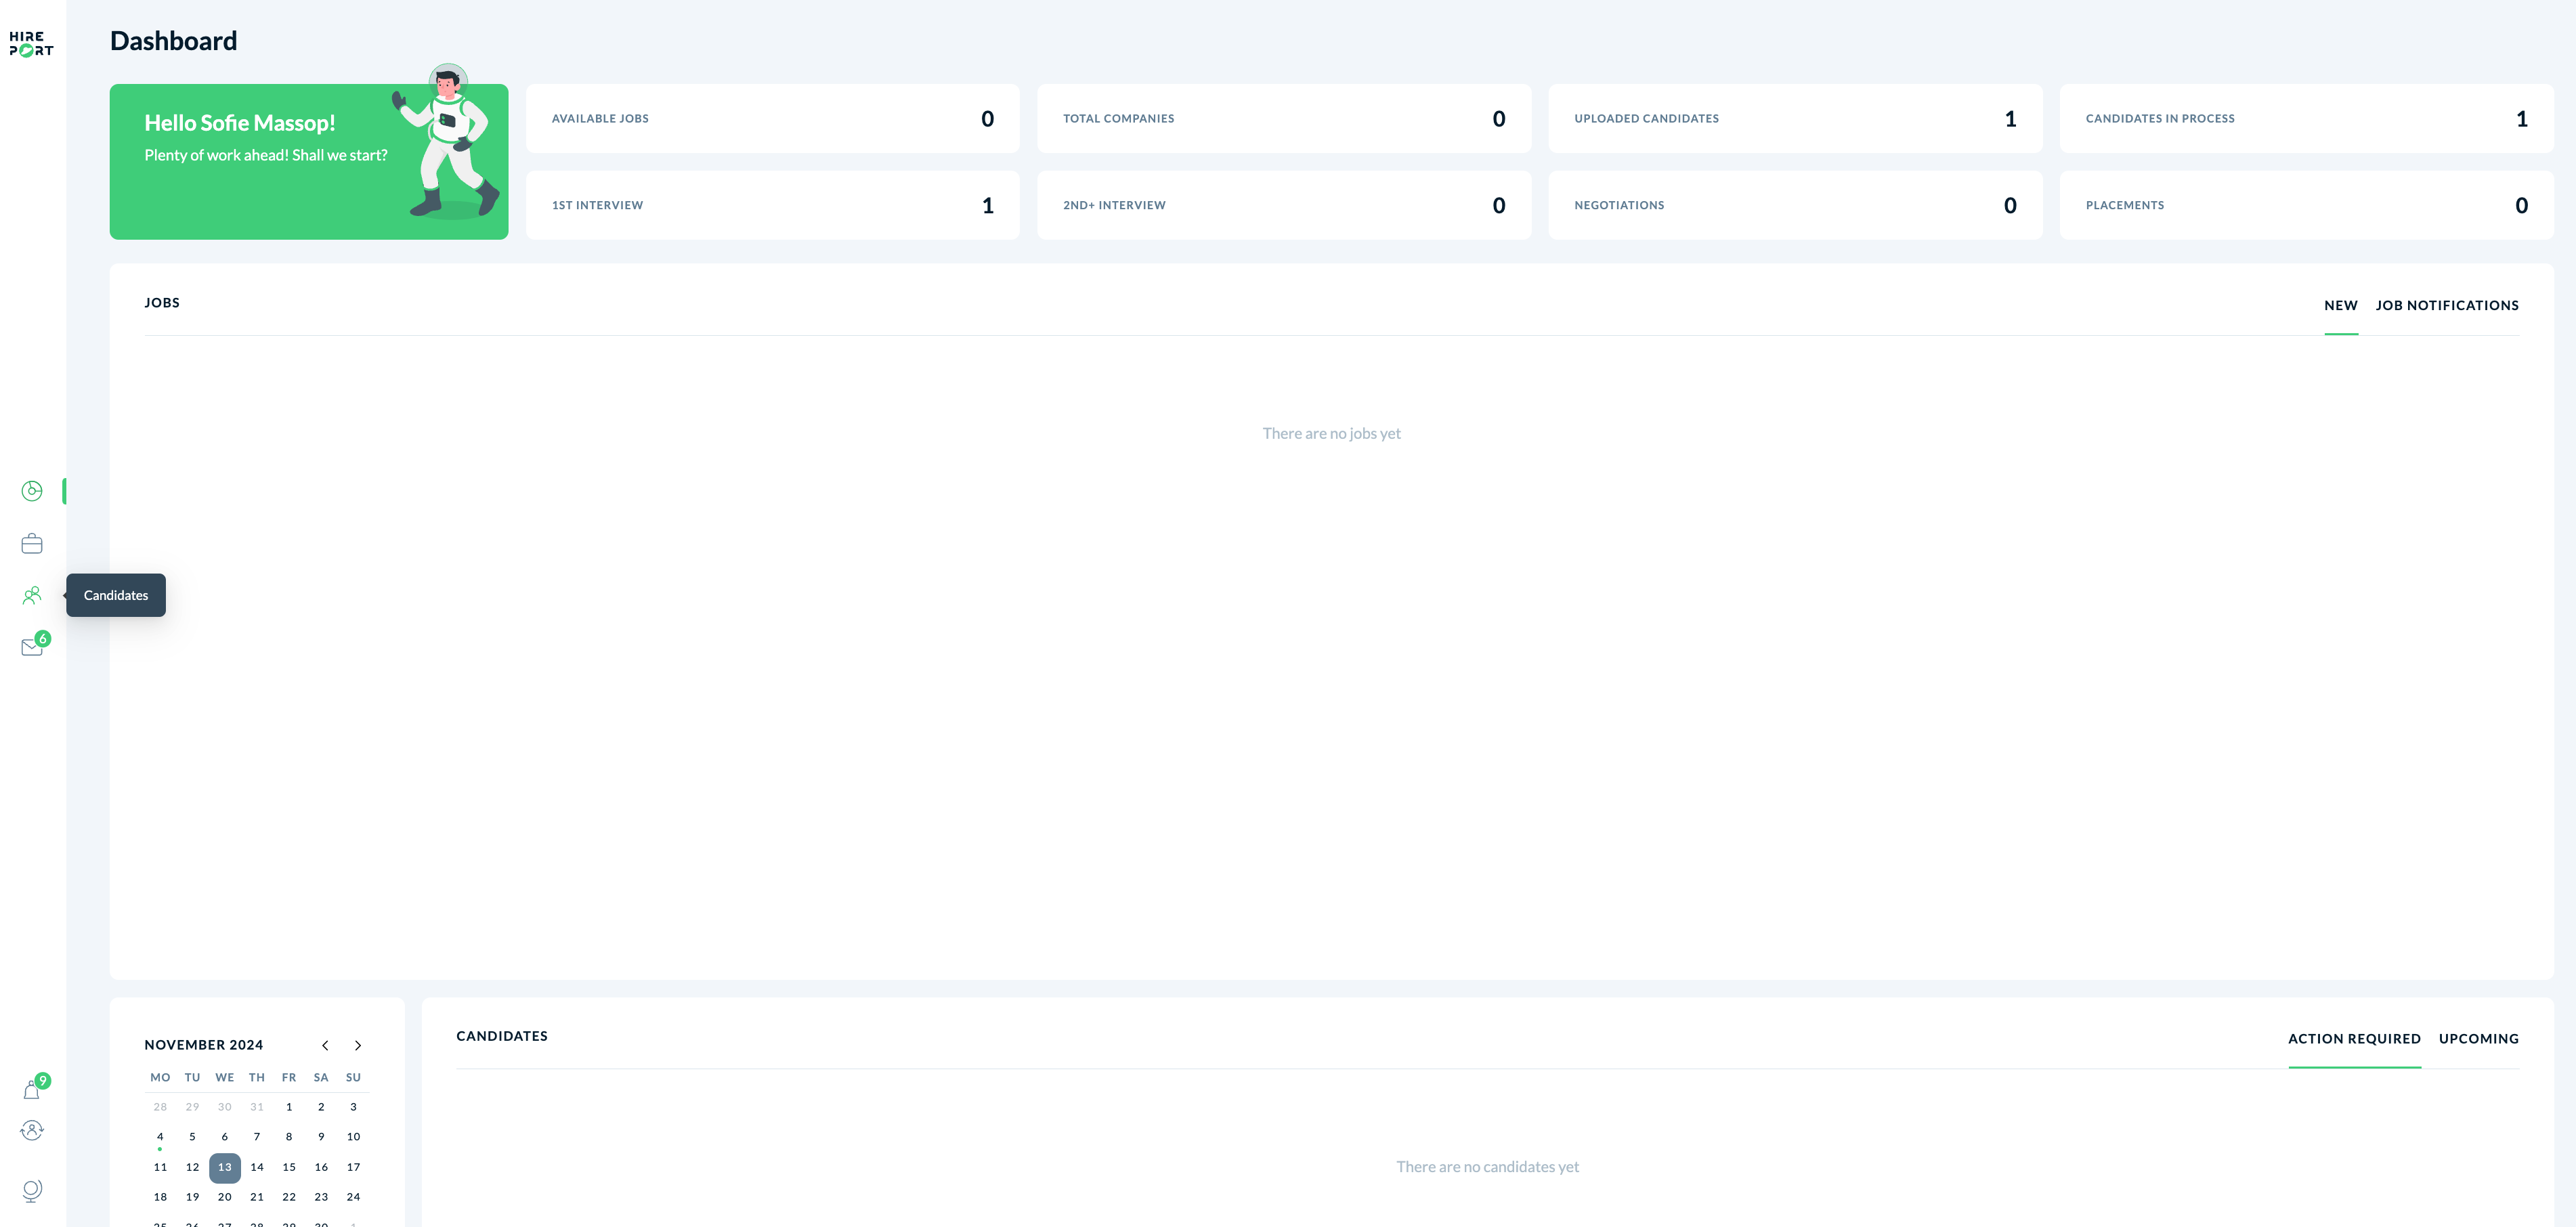The image size is (2576, 1227).
Task: Click the 'NOVEMBER 2024' calendar title
Action: coord(203,1045)
